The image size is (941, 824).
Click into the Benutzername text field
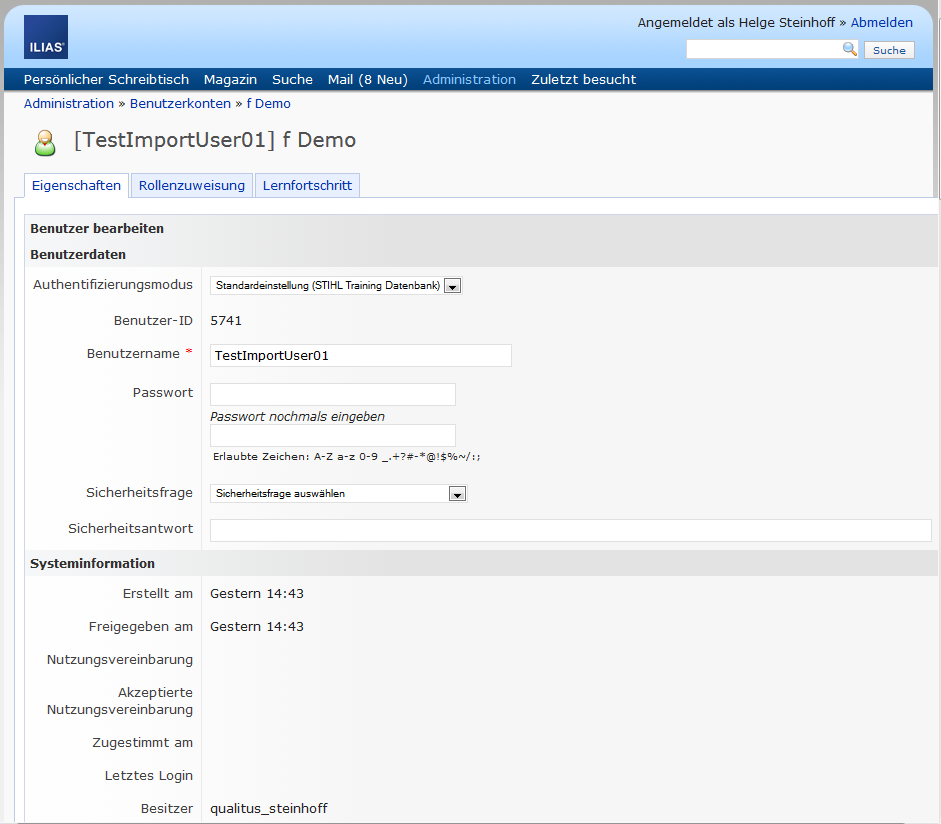[x=360, y=356]
